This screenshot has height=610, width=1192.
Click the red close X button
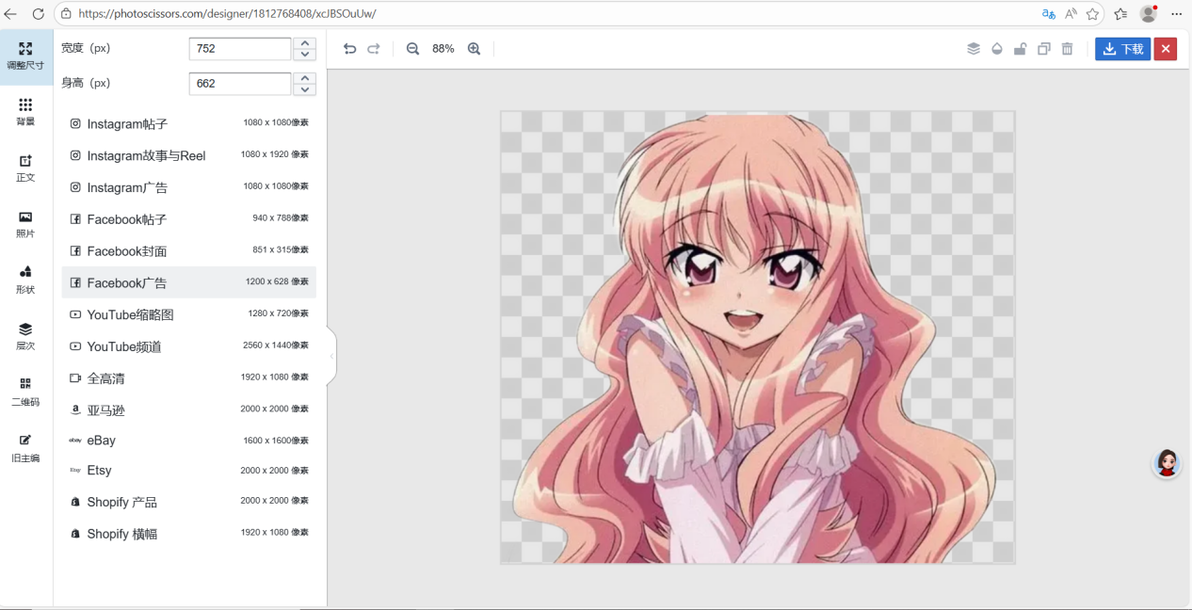click(1165, 49)
